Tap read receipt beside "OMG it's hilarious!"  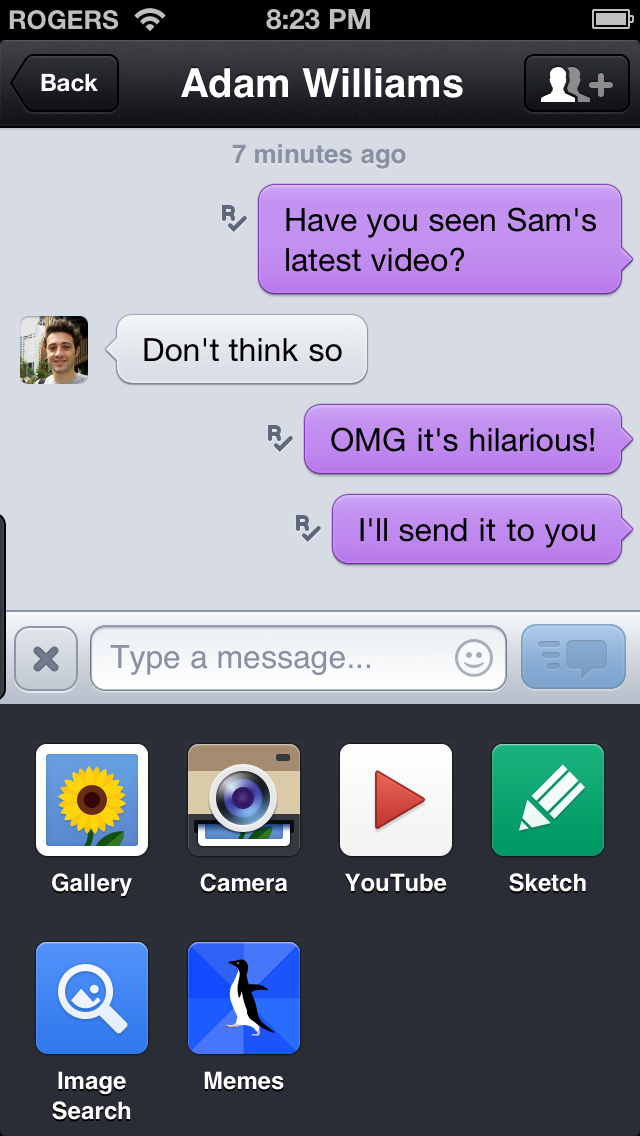click(279, 437)
